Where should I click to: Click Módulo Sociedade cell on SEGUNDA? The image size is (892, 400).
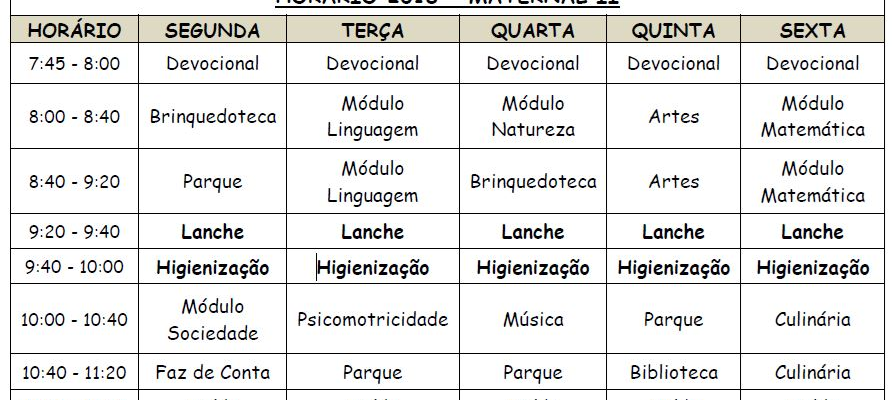tap(212, 319)
